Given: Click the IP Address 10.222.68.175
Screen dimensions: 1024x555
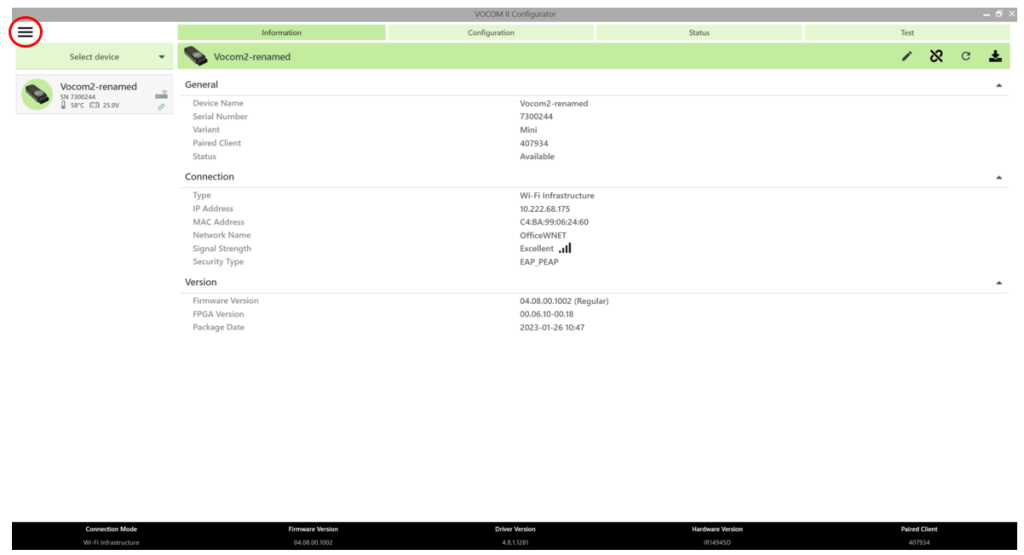Looking at the screenshot, I should tap(545, 209).
